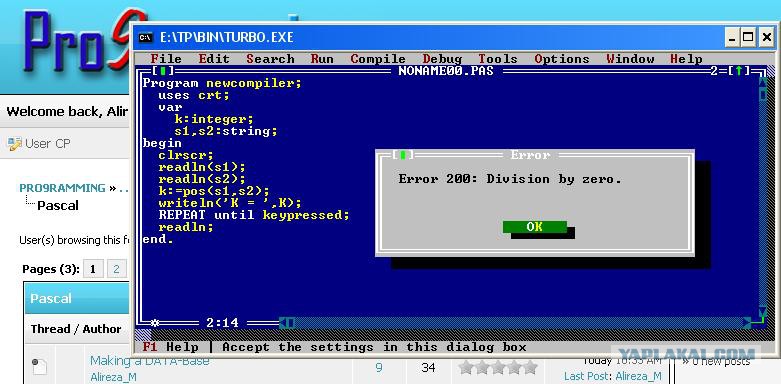Open the File menu in Turbo Pascal
The image size is (781, 384).
click(x=166, y=59)
